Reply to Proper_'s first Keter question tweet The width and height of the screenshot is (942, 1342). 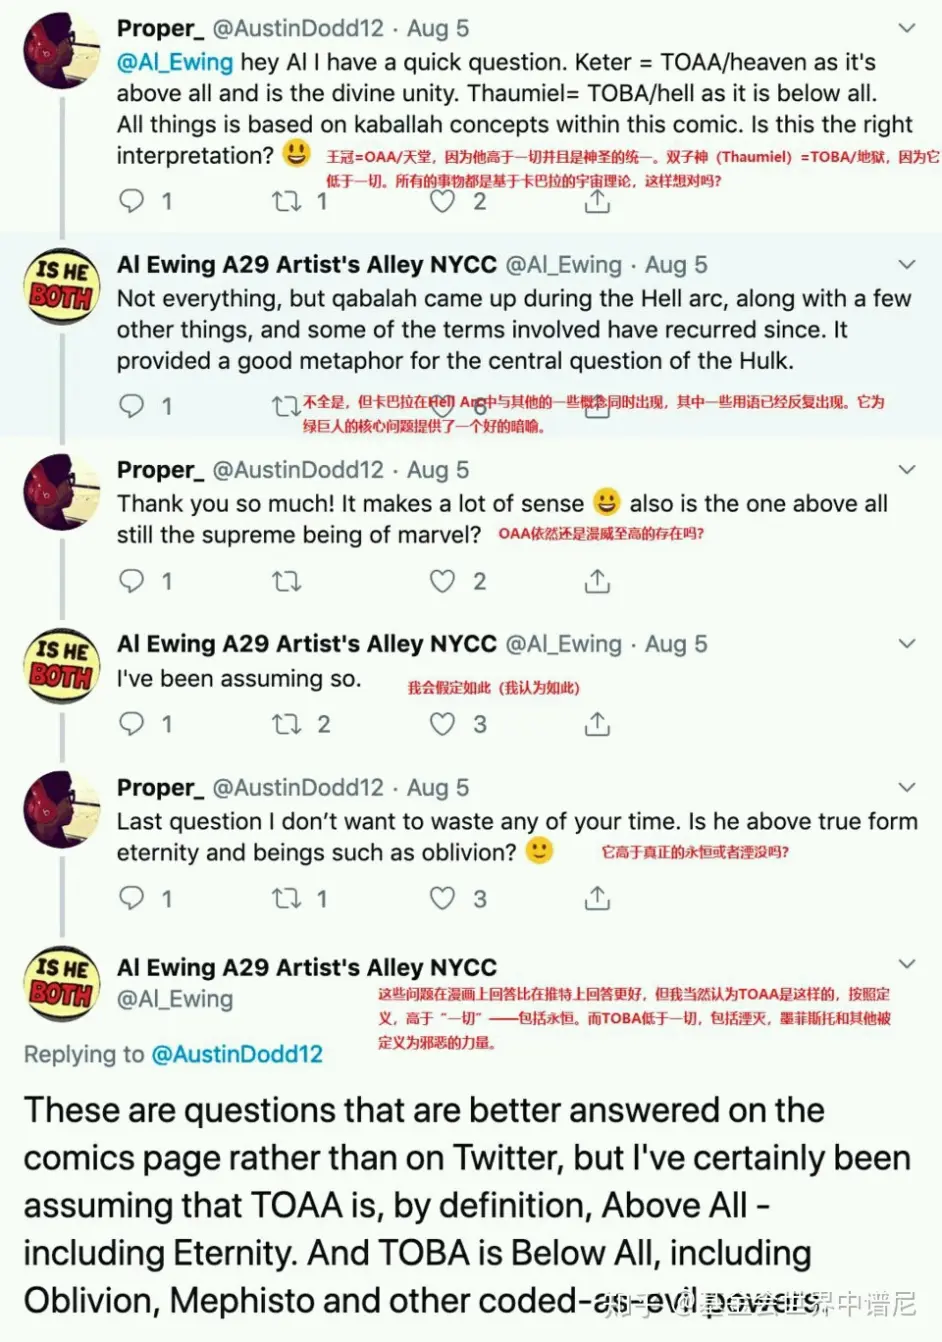(132, 201)
